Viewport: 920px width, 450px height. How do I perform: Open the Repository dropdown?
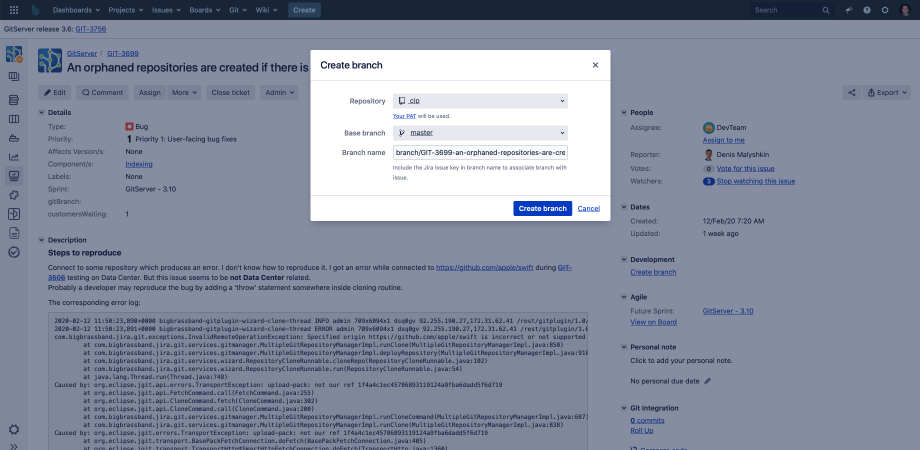[480, 101]
